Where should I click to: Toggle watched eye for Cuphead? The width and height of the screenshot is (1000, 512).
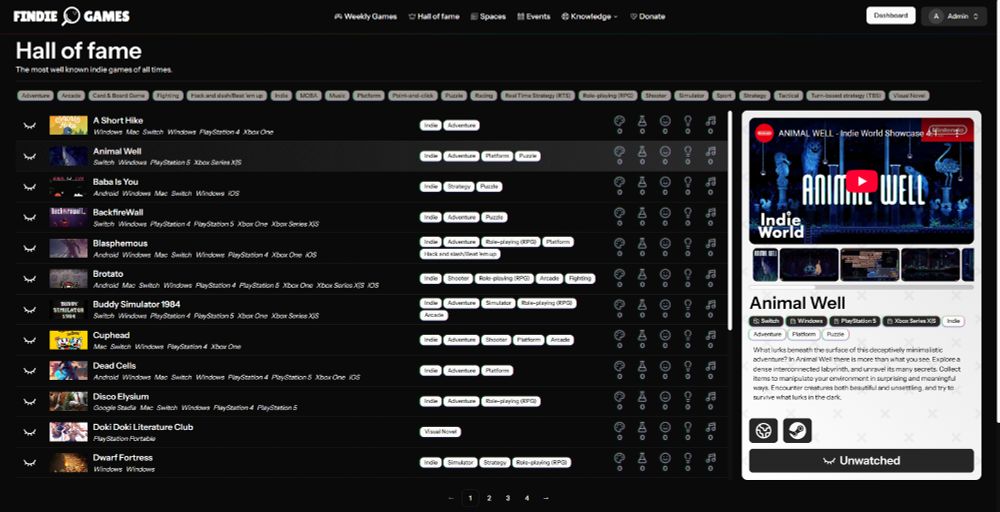coord(29,340)
